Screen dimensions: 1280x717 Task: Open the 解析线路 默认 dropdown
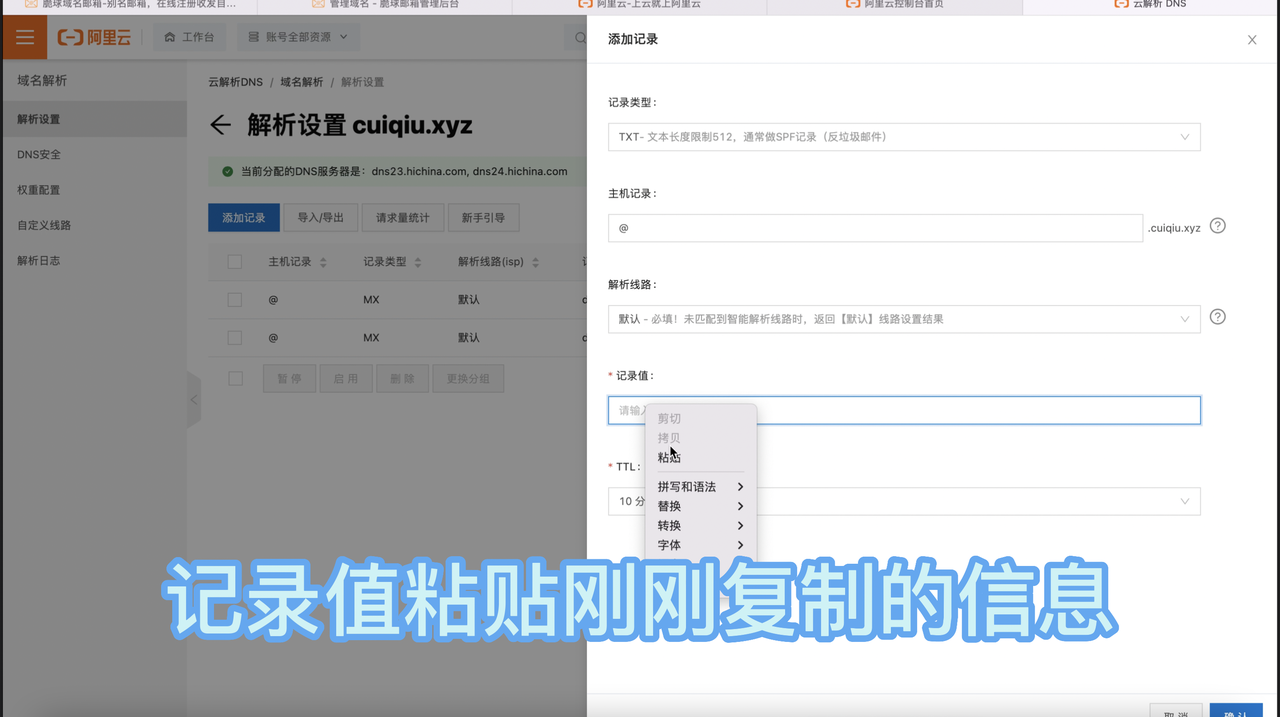tap(904, 319)
